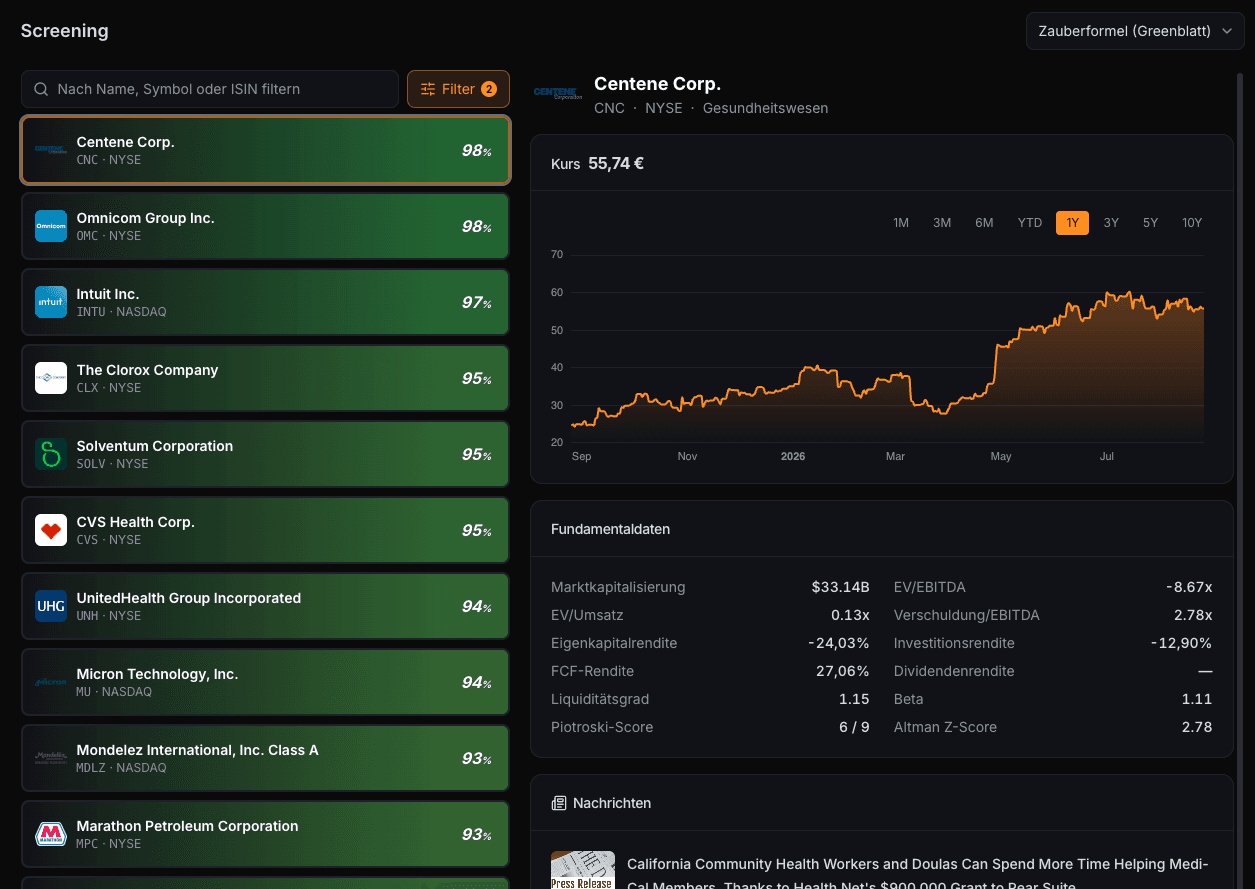
Task: Click the Mondelez logo icon
Action: (51, 758)
